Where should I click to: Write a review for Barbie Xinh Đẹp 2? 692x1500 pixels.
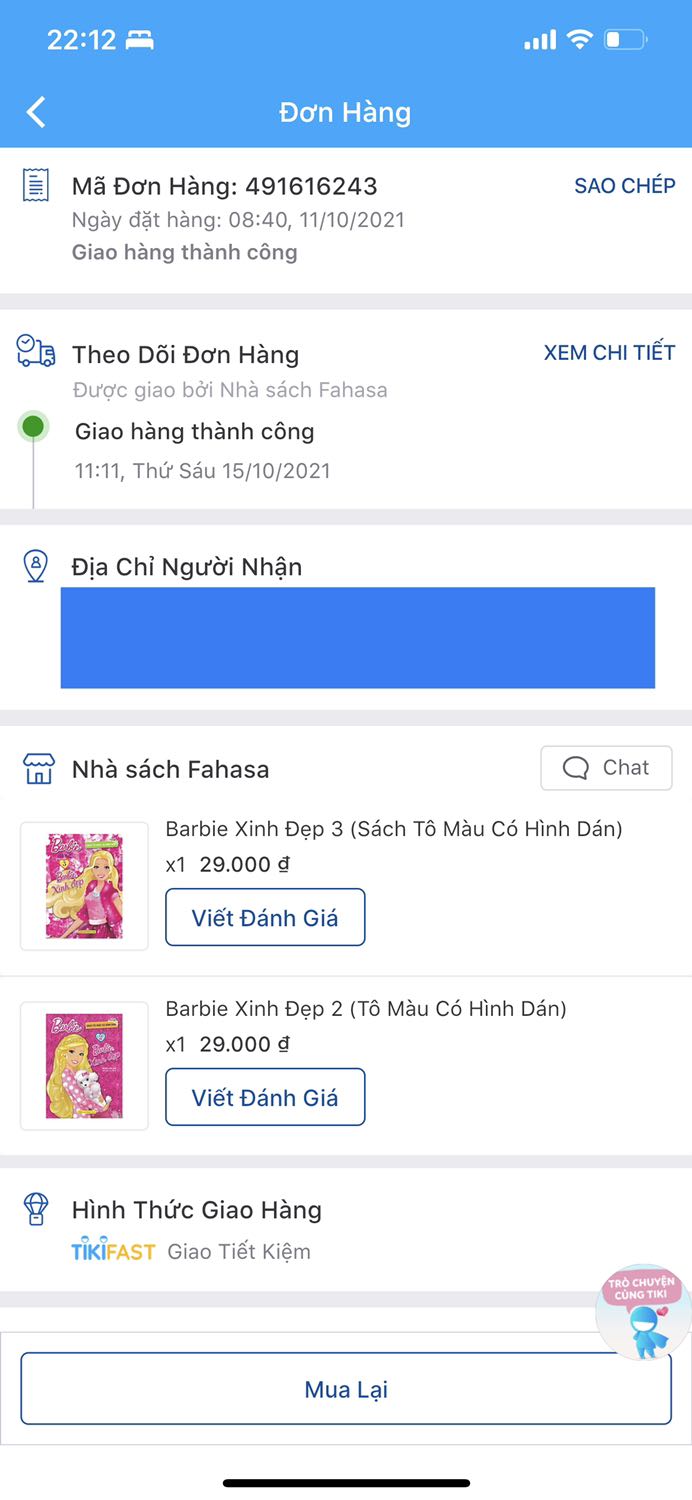click(x=265, y=1097)
